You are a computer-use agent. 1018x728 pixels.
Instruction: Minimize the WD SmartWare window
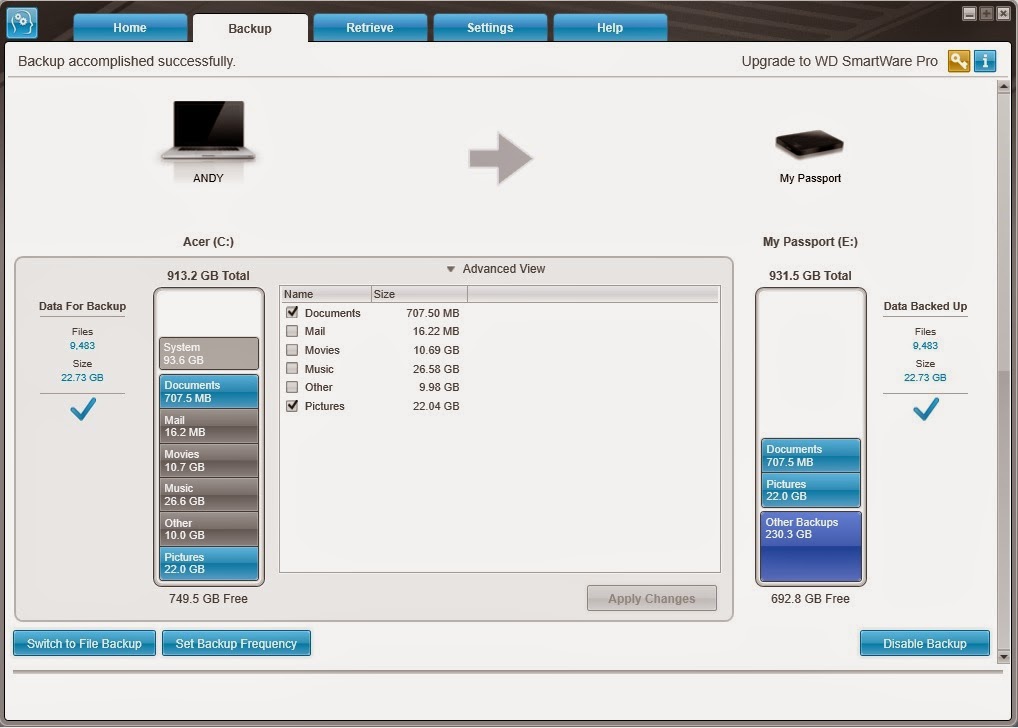point(969,13)
